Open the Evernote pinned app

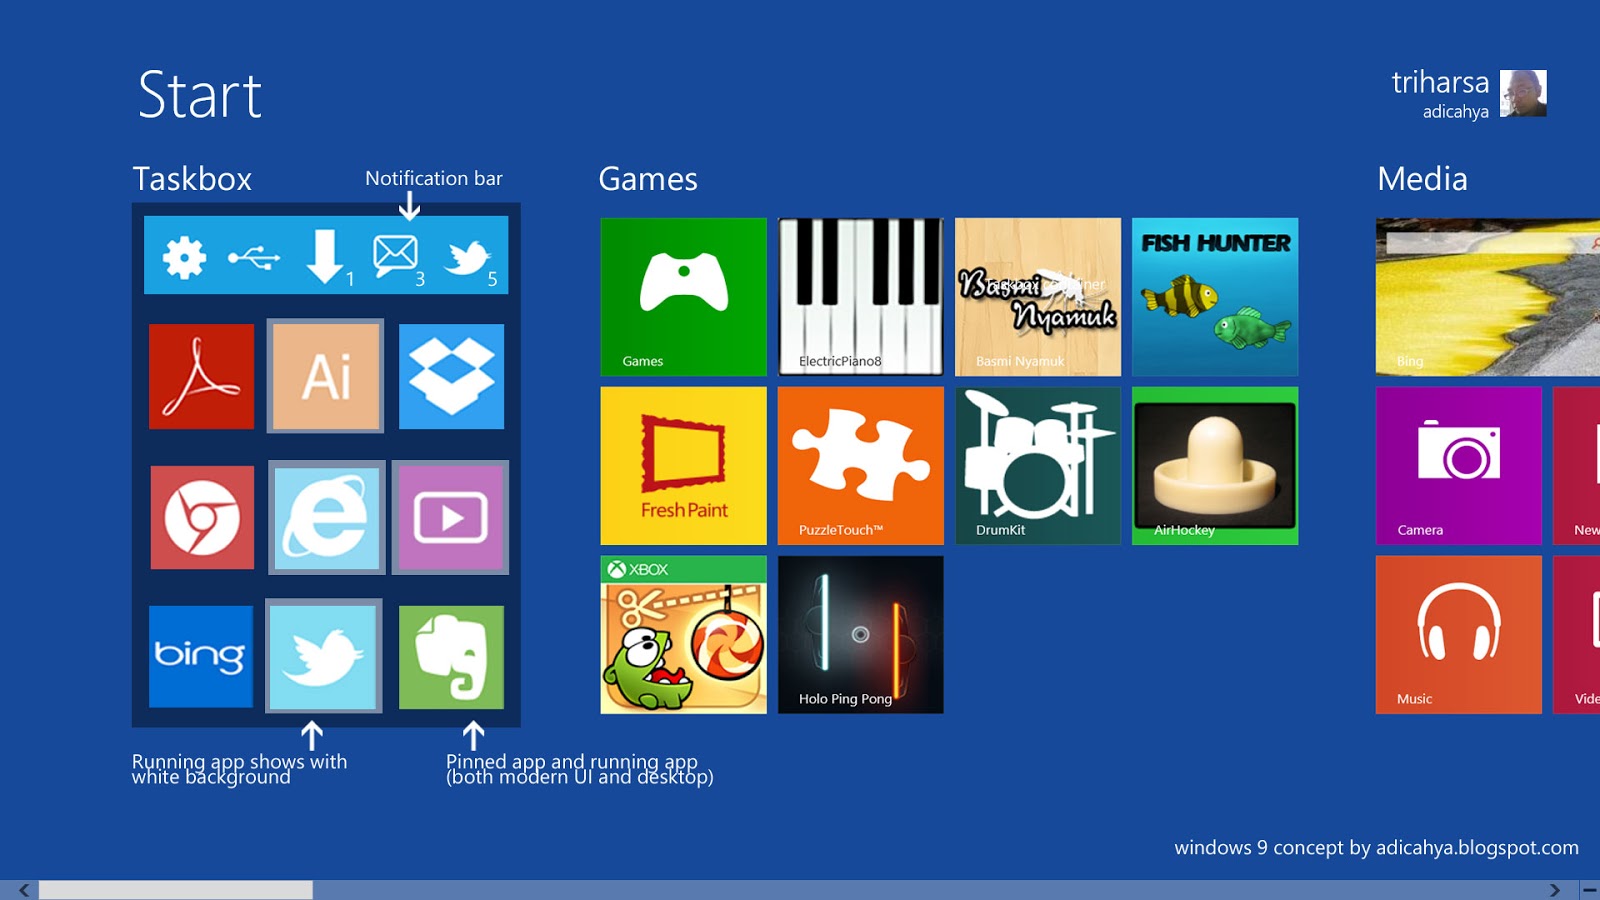[x=450, y=657]
